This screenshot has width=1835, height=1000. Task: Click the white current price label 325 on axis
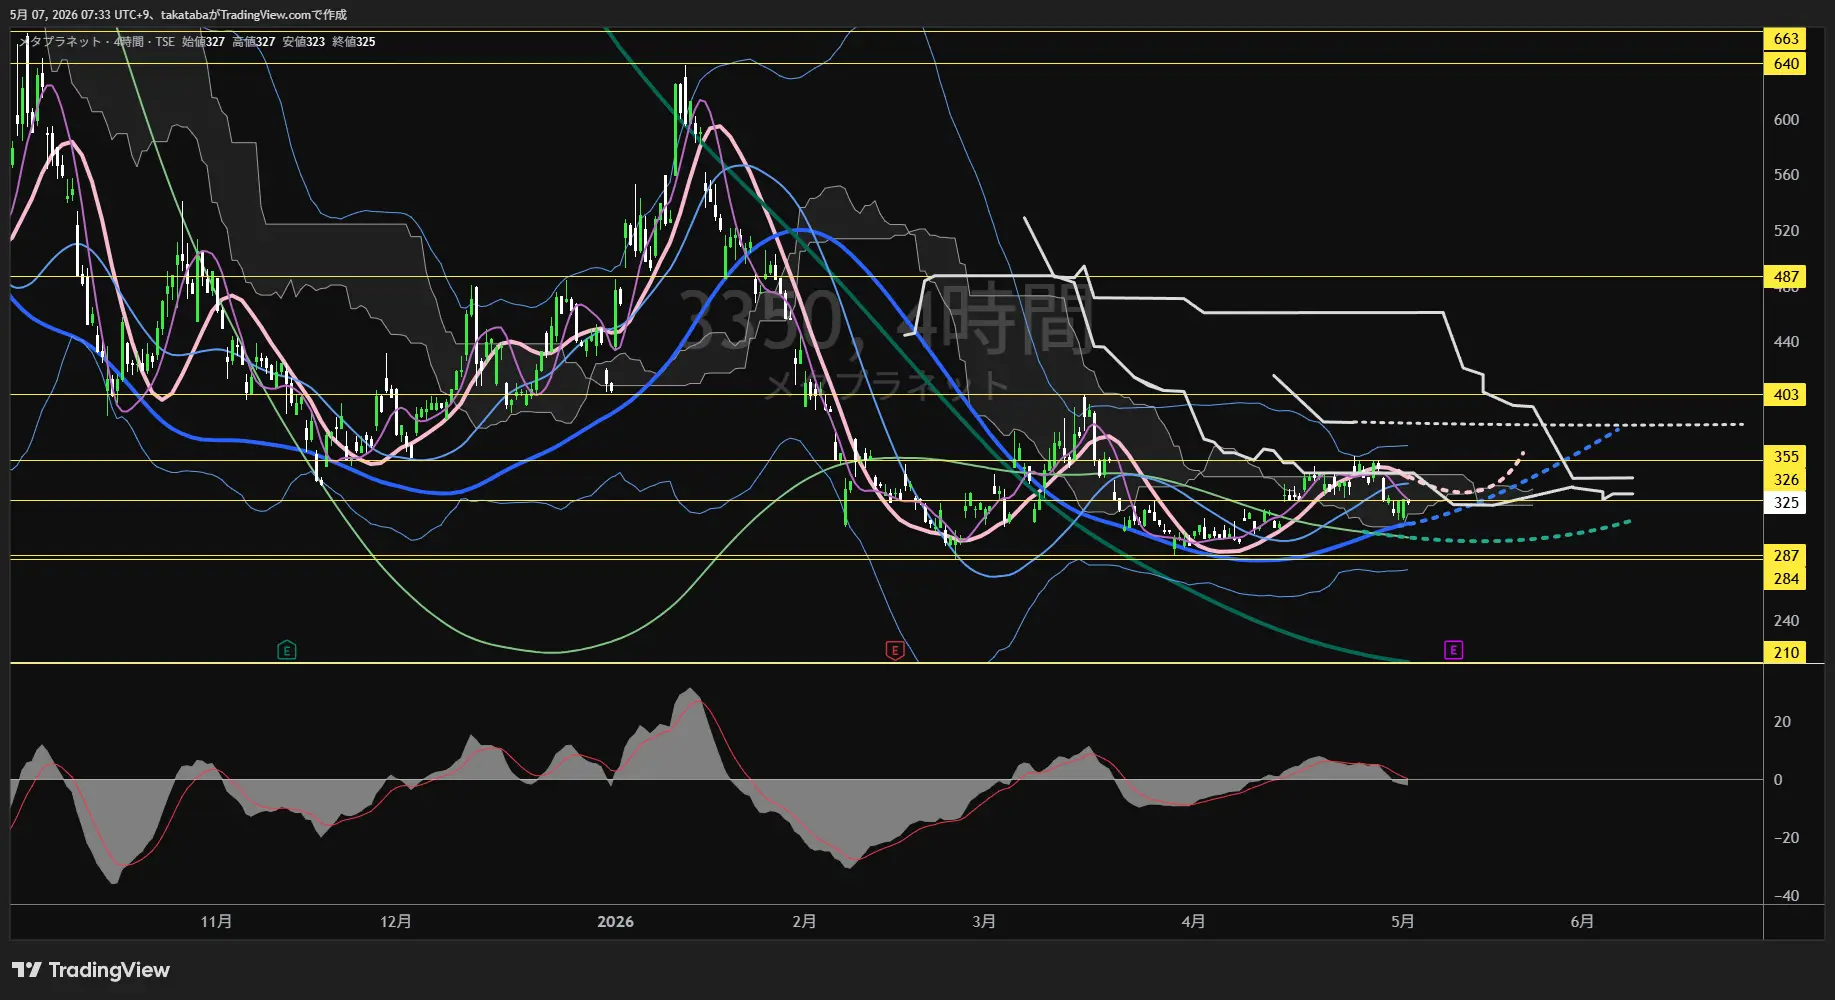(1785, 503)
